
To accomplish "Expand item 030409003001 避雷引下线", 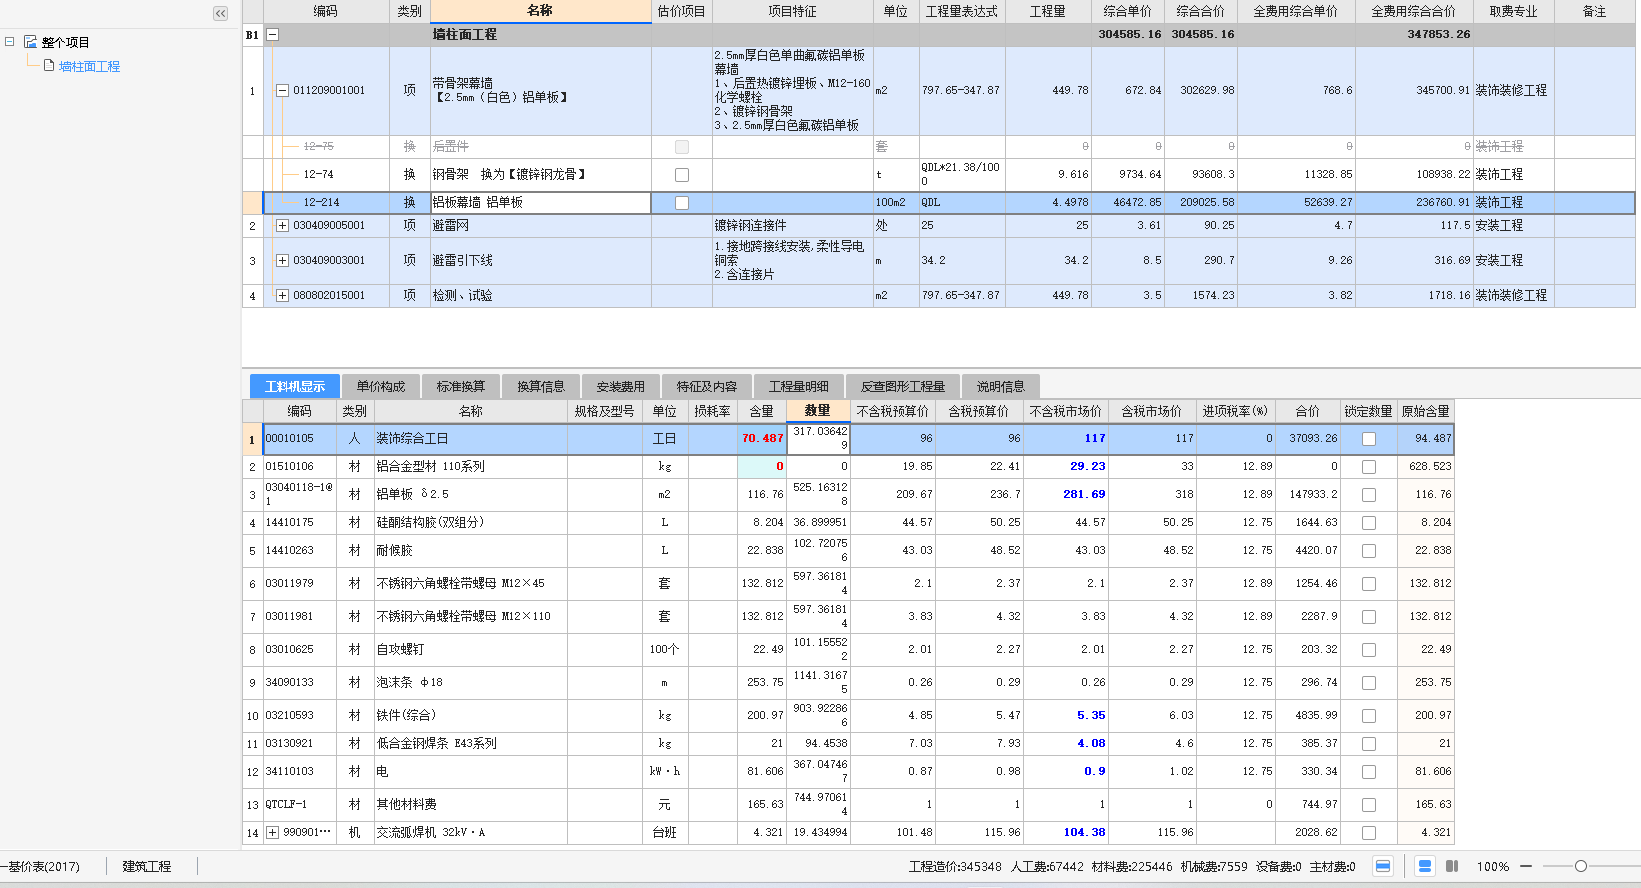I will click(282, 260).
